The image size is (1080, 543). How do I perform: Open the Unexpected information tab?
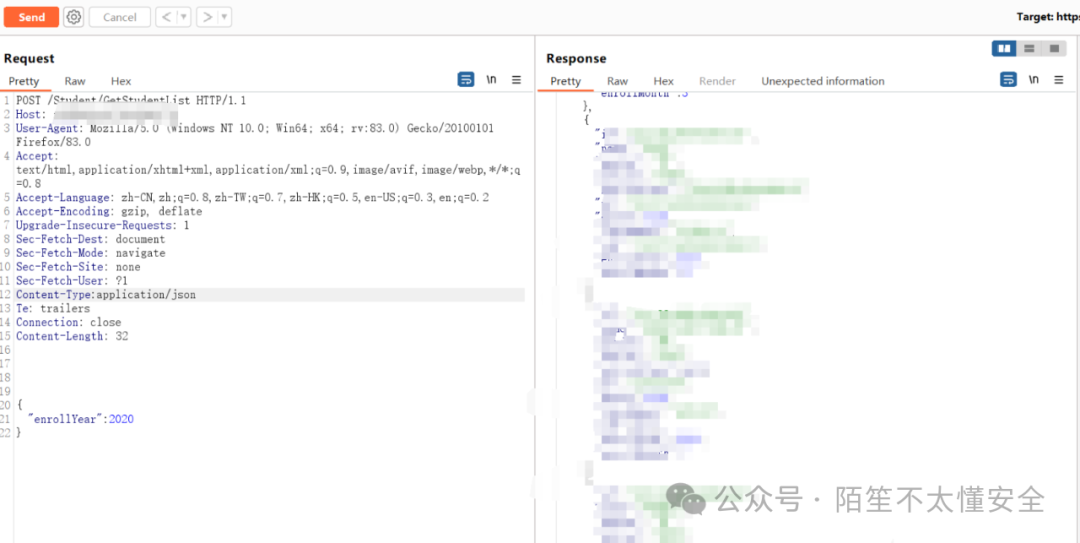823,81
